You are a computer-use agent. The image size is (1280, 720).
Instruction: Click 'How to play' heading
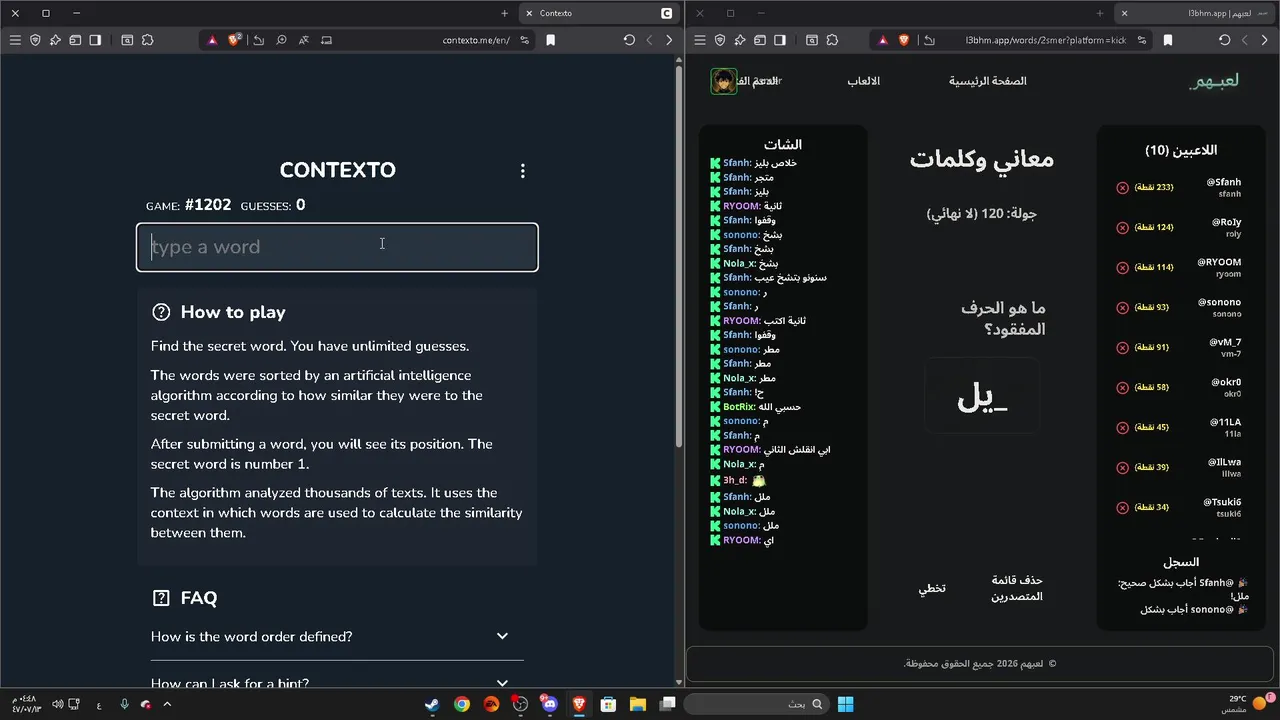(x=233, y=312)
